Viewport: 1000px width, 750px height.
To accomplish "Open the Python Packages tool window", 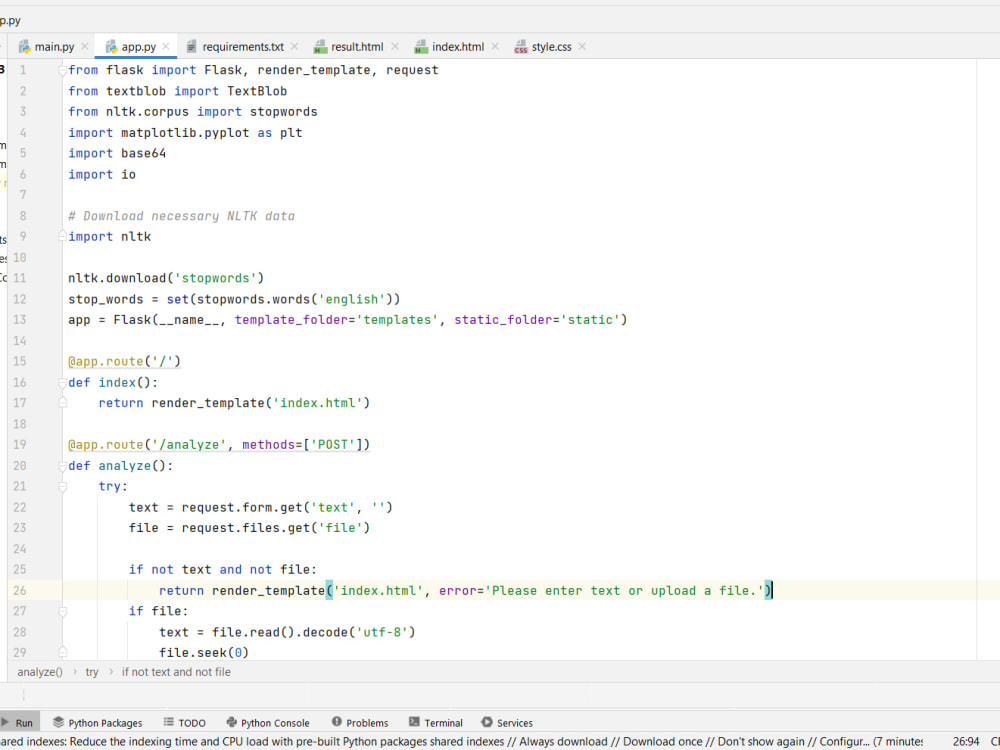I will 98,723.
